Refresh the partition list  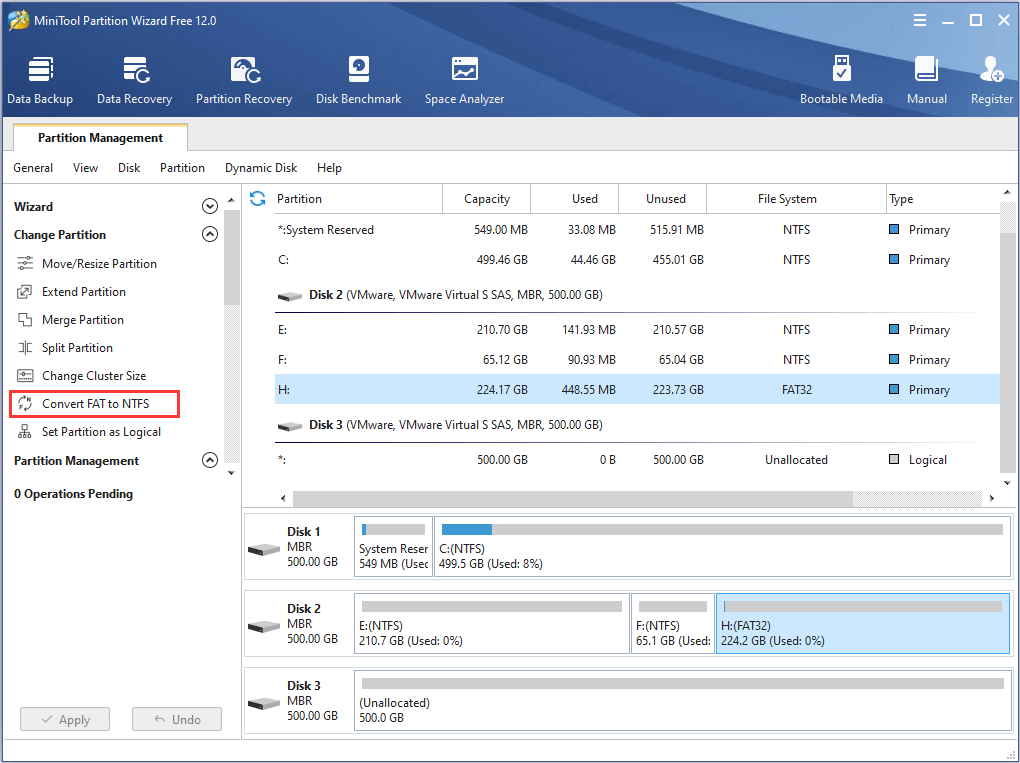[x=258, y=198]
